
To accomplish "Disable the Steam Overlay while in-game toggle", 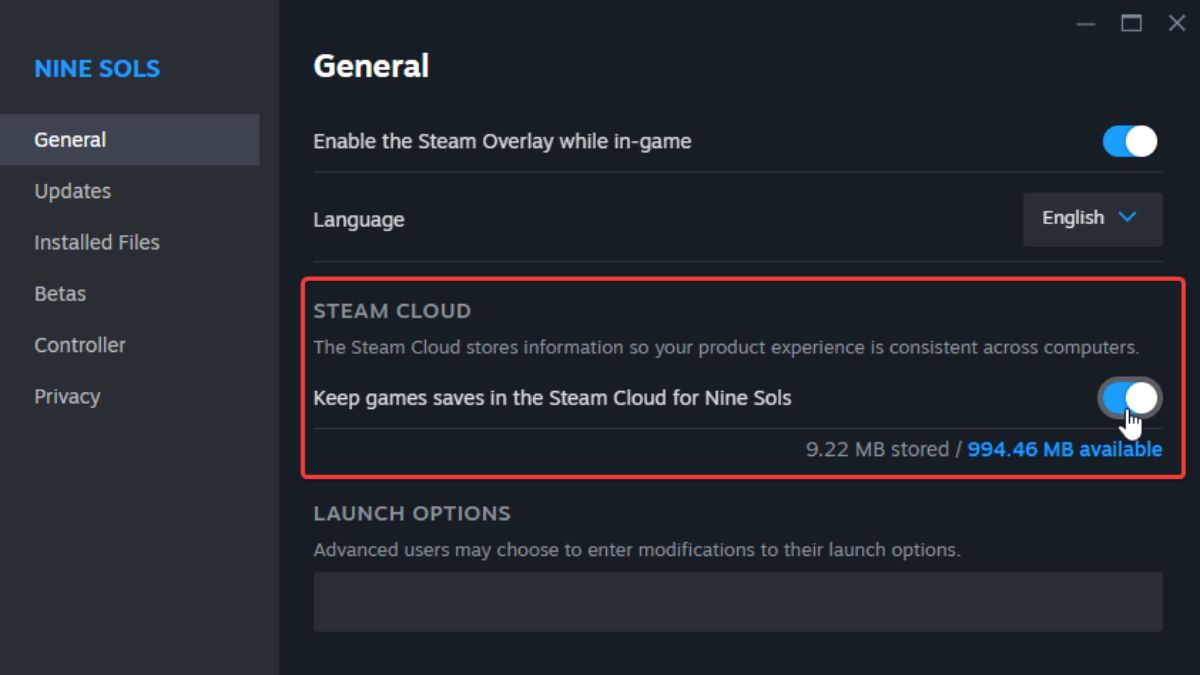I will [x=1130, y=141].
